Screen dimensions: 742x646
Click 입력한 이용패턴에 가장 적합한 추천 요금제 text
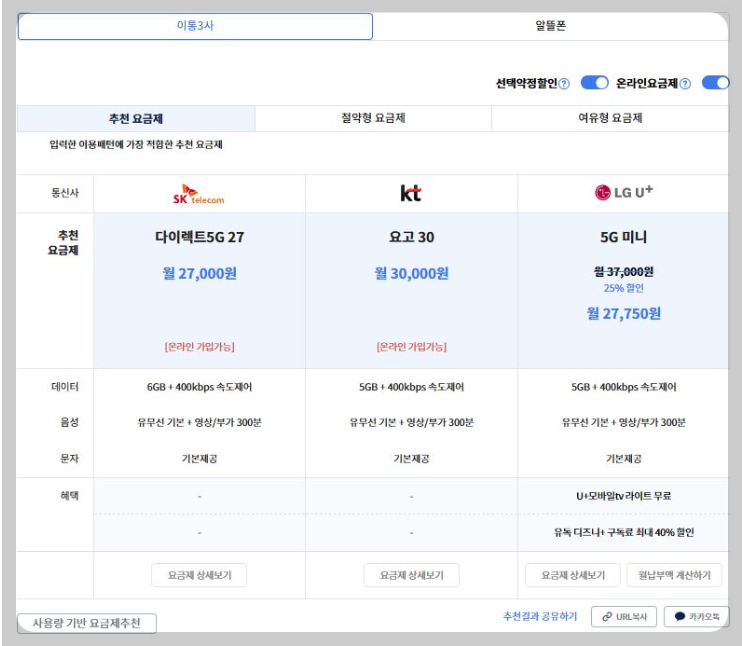tap(136, 144)
